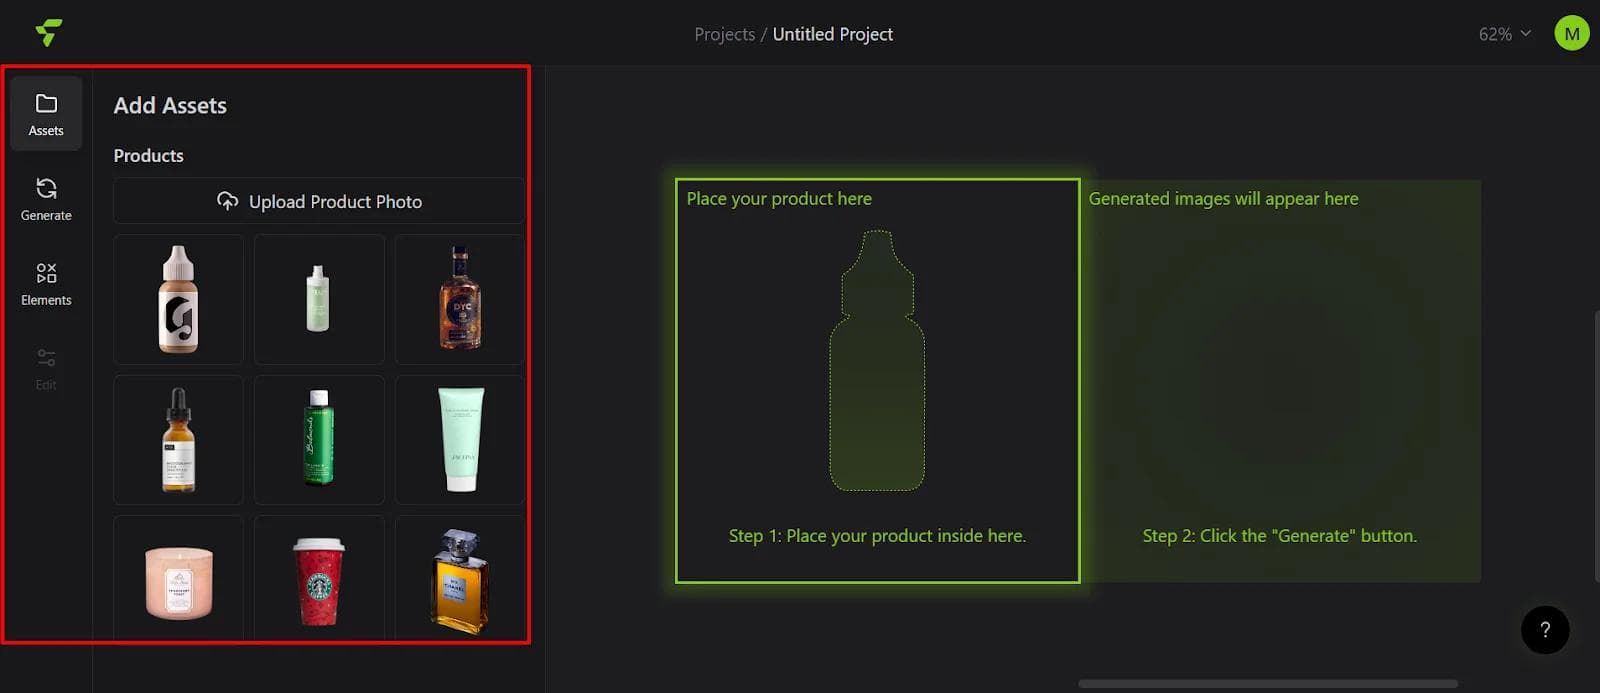This screenshot has height=693, width=1600.
Task: Select the Glossier foundation bottle thumbnail
Action: 178,299
